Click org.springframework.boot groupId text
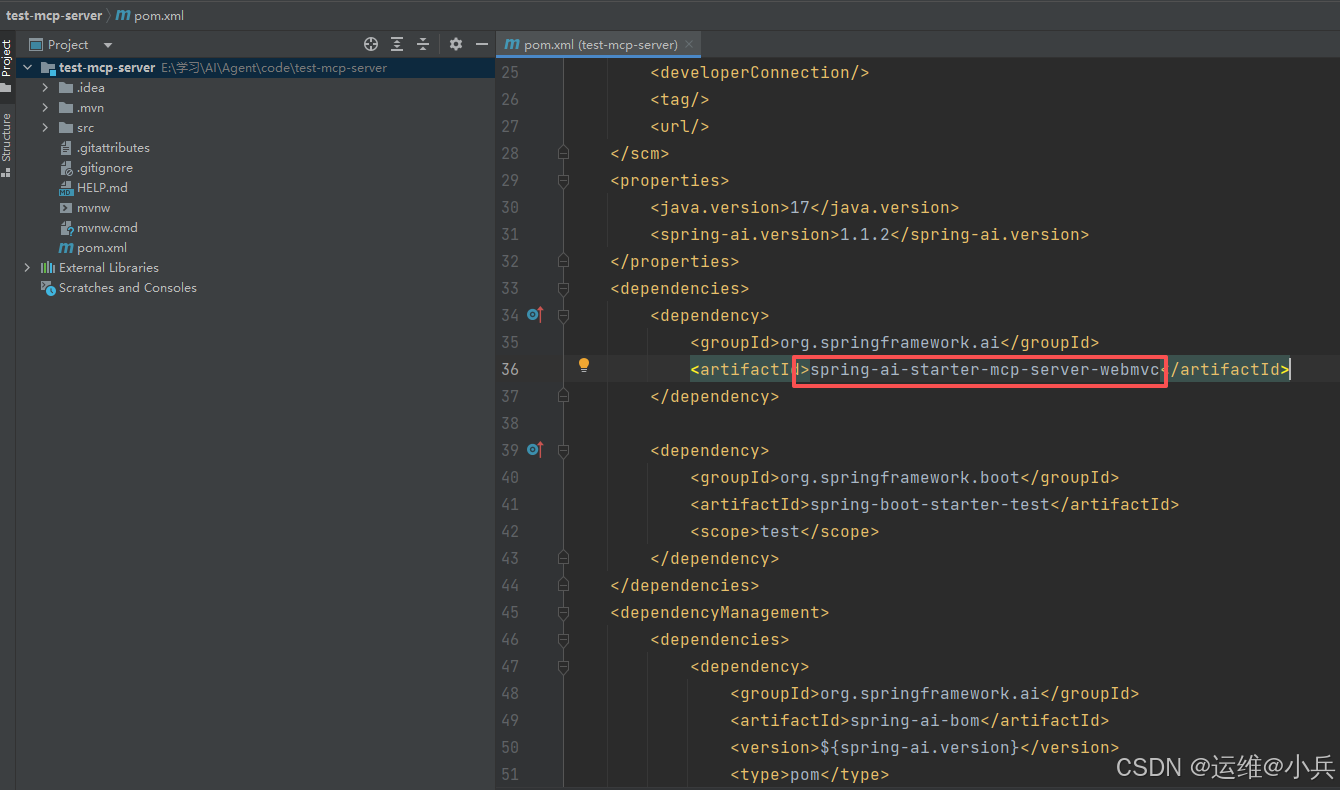Image resolution: width=1340 pixels, height=790 pixels. 900,477
